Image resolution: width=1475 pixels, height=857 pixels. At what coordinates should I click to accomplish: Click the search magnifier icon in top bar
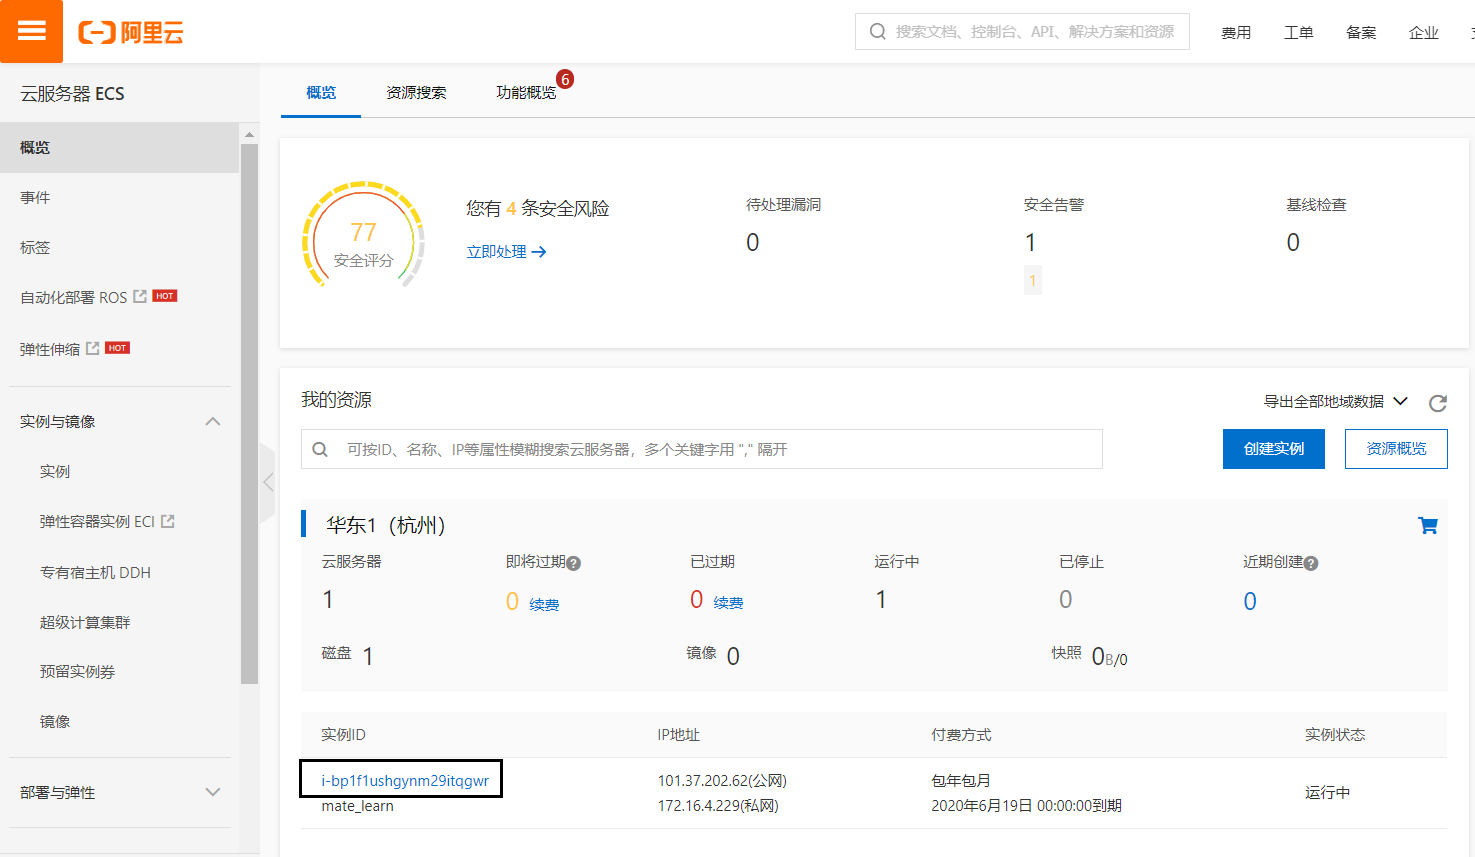coord(878,32)
